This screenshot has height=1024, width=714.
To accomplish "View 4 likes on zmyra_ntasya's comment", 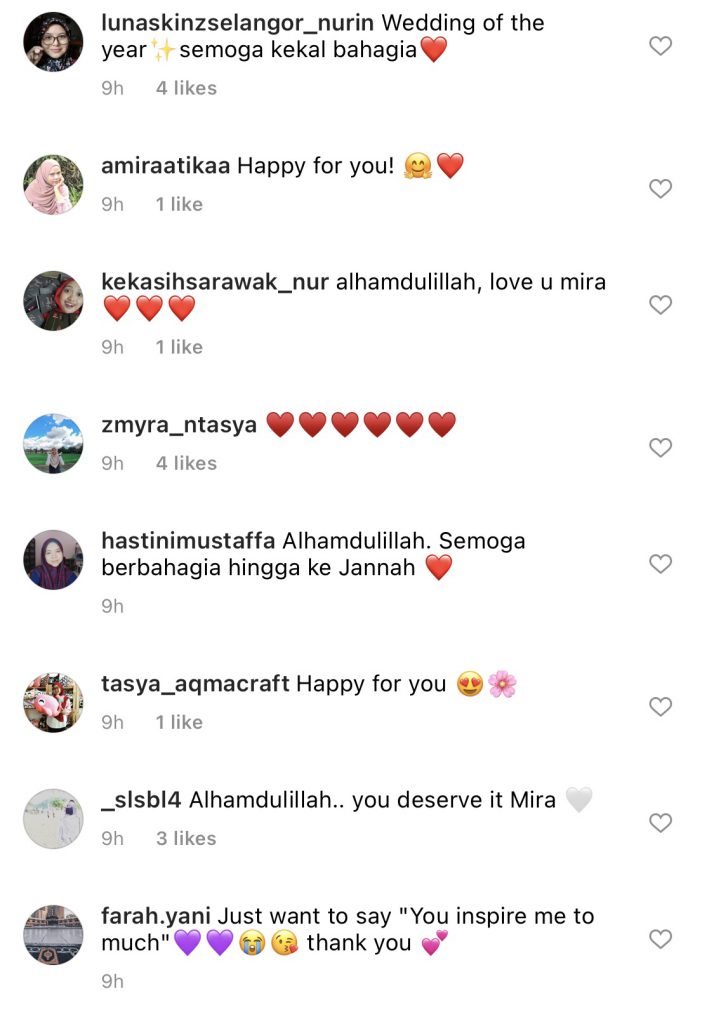I will [186, 464].
